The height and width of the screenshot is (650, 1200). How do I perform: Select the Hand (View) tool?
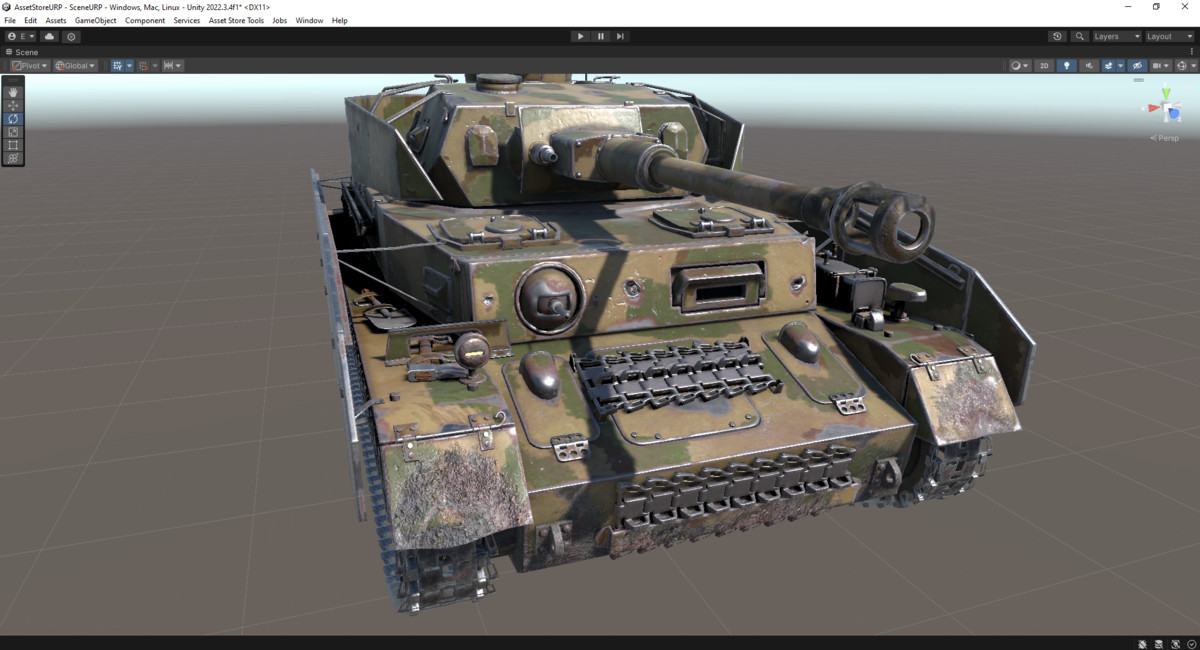(x=13, y=92)
